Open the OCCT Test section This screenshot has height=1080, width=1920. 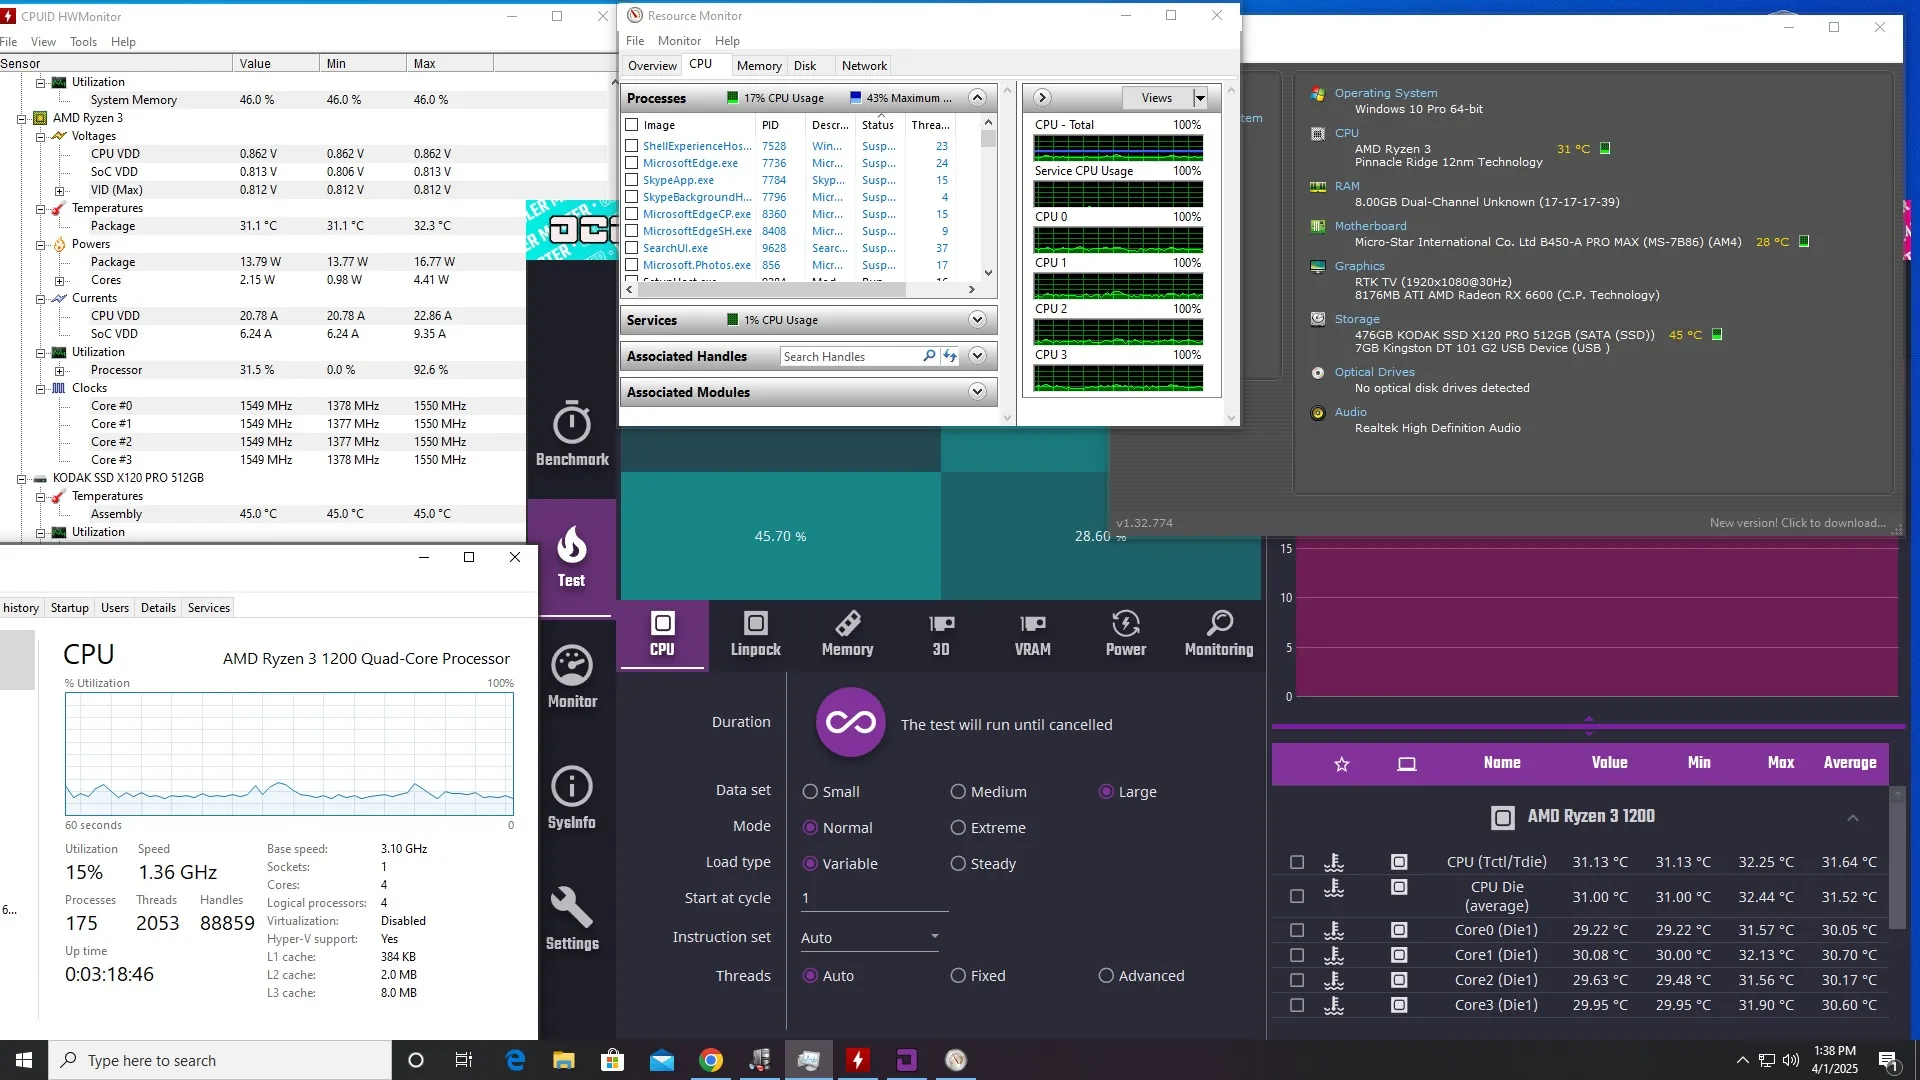pyautogui.click(x=572, y=557)
